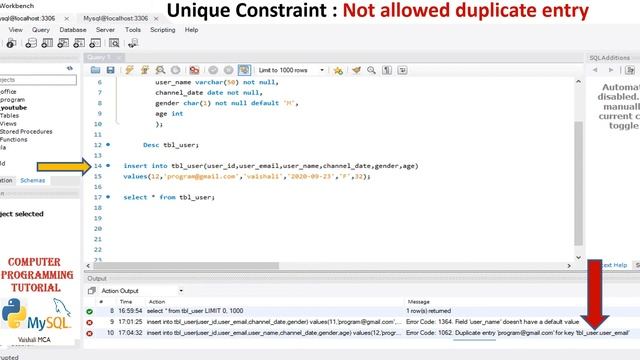
Task: Refresh schemas icon in navigator
Action: pyautogui.click(x=70, y=68)
